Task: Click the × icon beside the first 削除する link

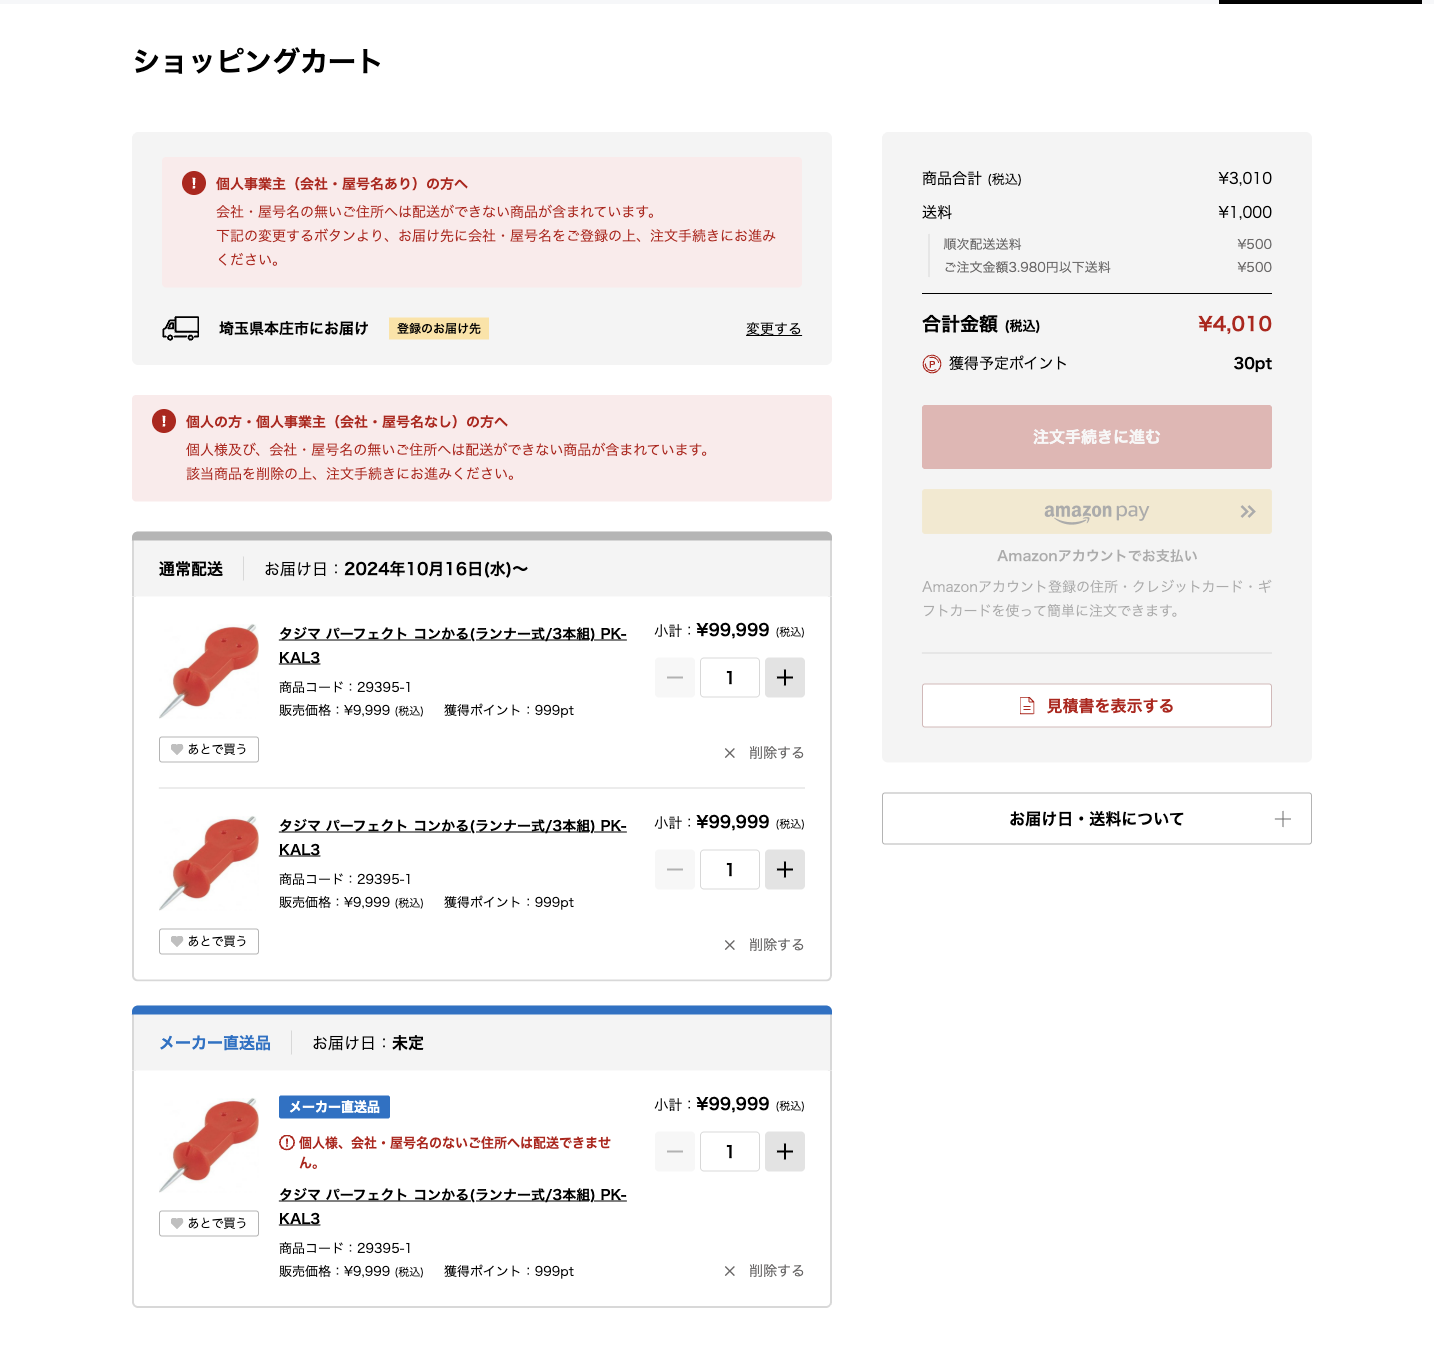Action: pos(729,753)
